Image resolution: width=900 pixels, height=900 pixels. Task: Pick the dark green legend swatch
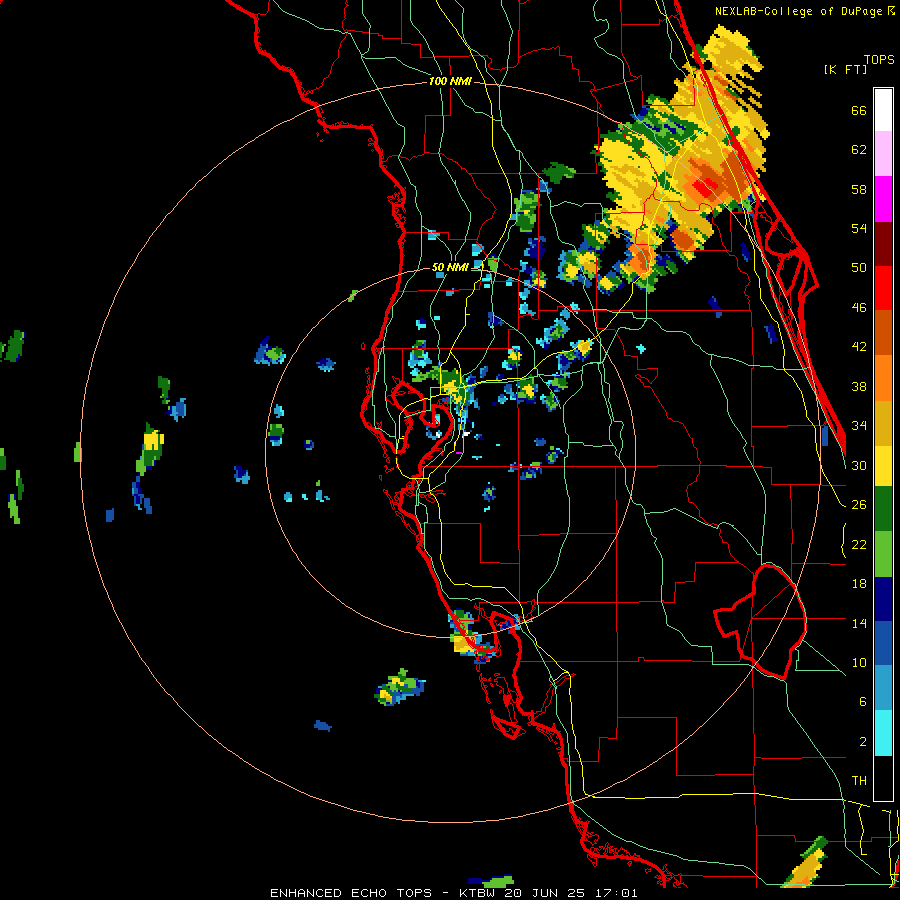point(883,509)
